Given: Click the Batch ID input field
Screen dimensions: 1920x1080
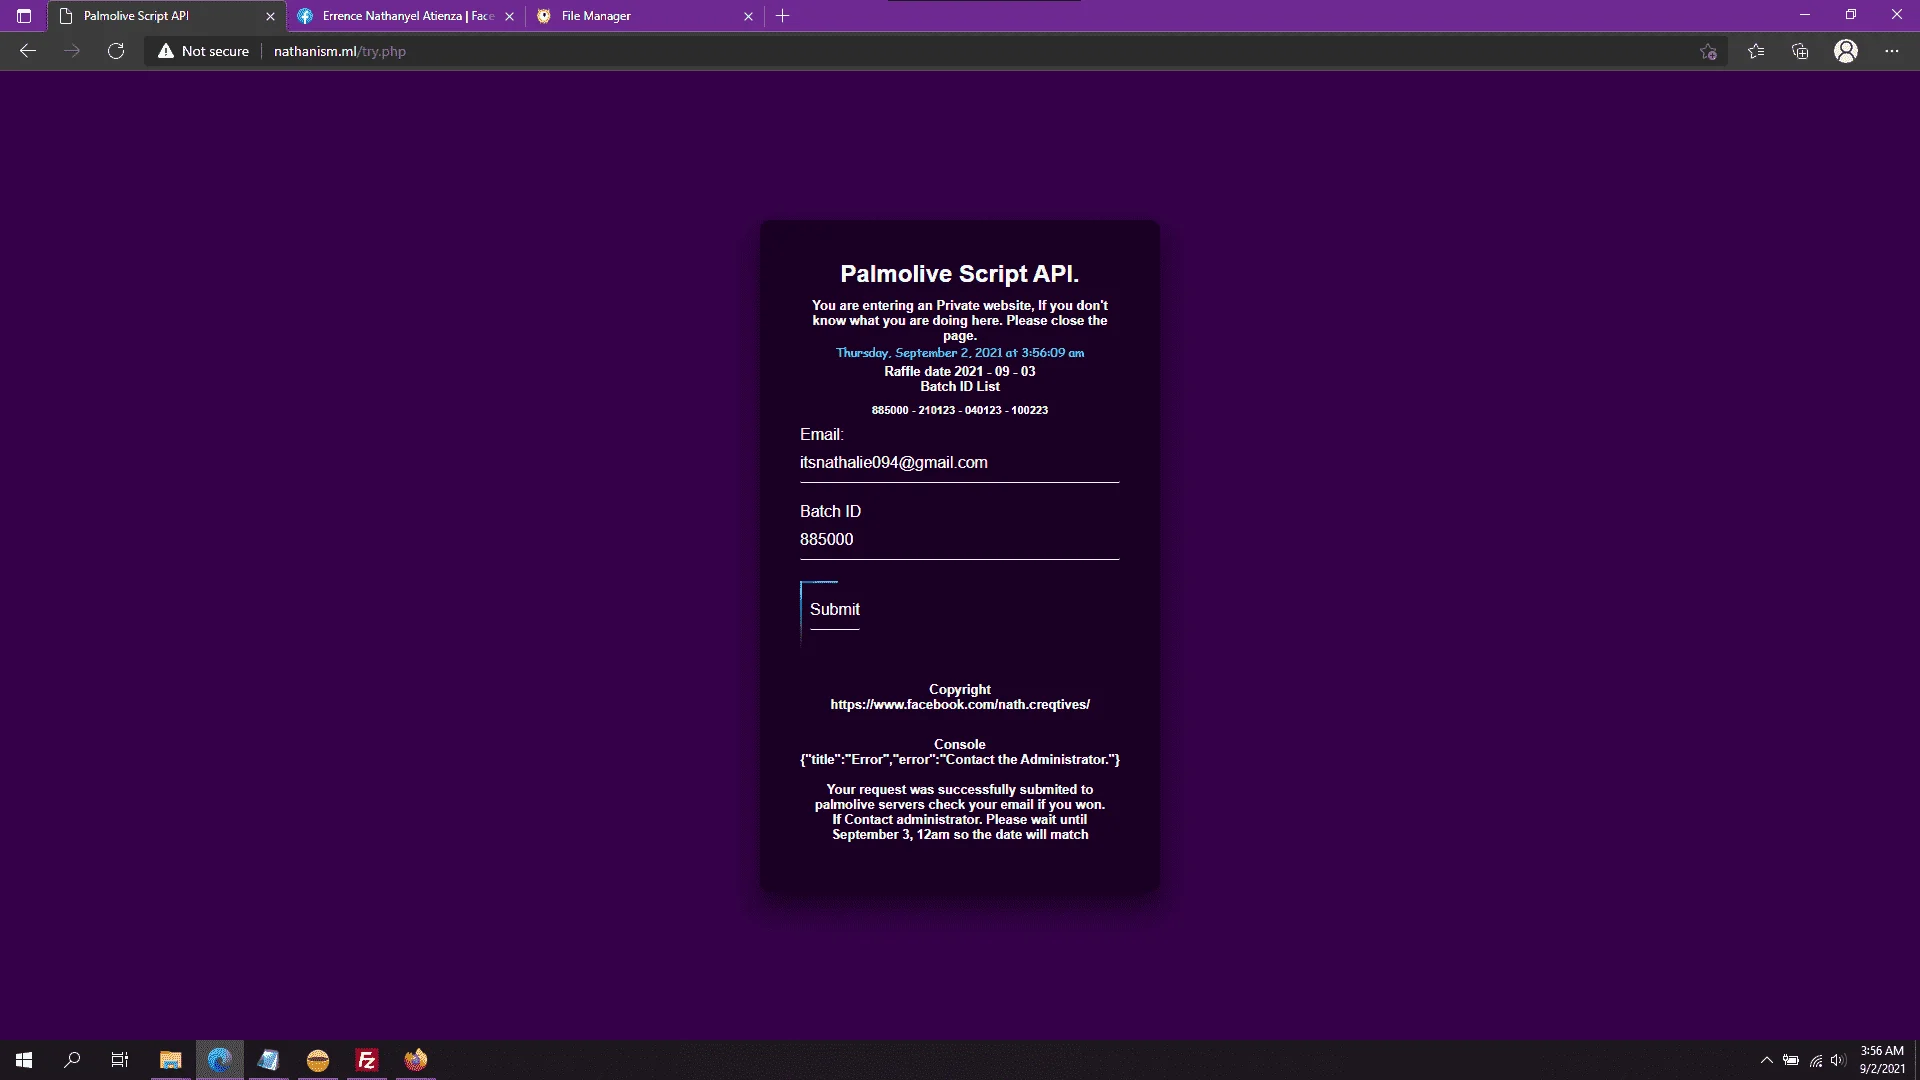Looking at the screenshot, I should point(959,540).
